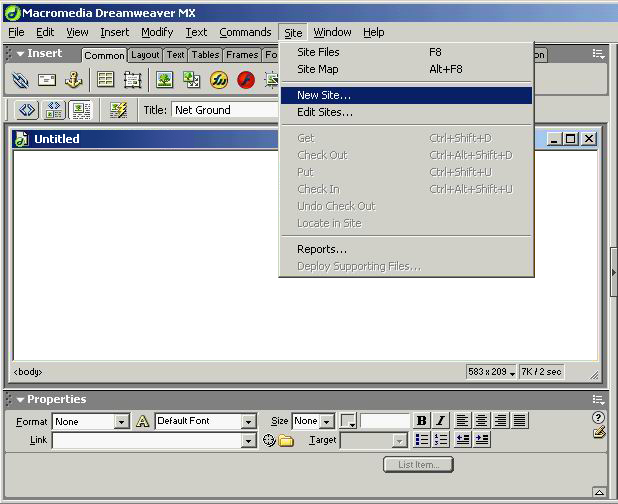Insert Fireworks HTML icon
618x504 pixels.
point(219,80)
